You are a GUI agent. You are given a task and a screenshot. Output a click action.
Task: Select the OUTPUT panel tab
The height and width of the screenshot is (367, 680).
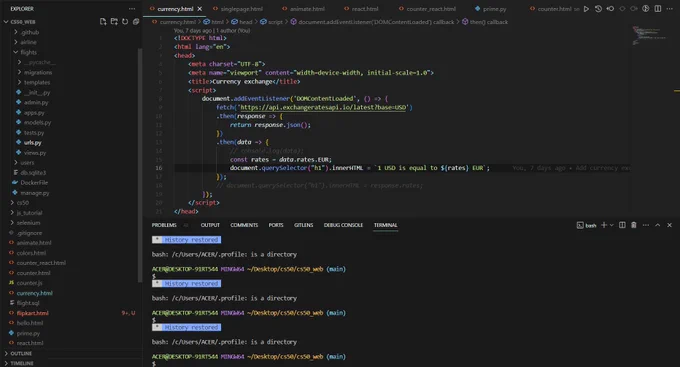click(210, 225)
